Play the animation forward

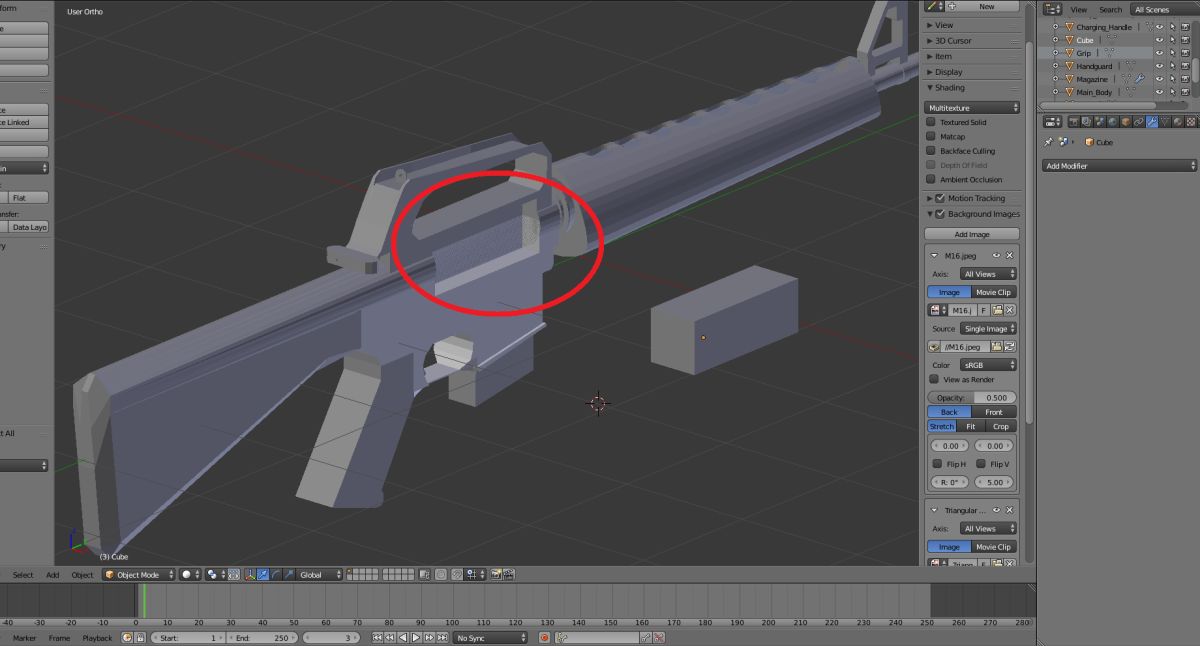416,638
